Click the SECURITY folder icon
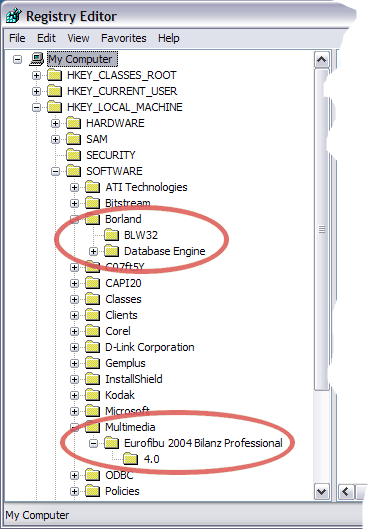The image size is (374, 529). pyautogui.click(x=74, y=155)
